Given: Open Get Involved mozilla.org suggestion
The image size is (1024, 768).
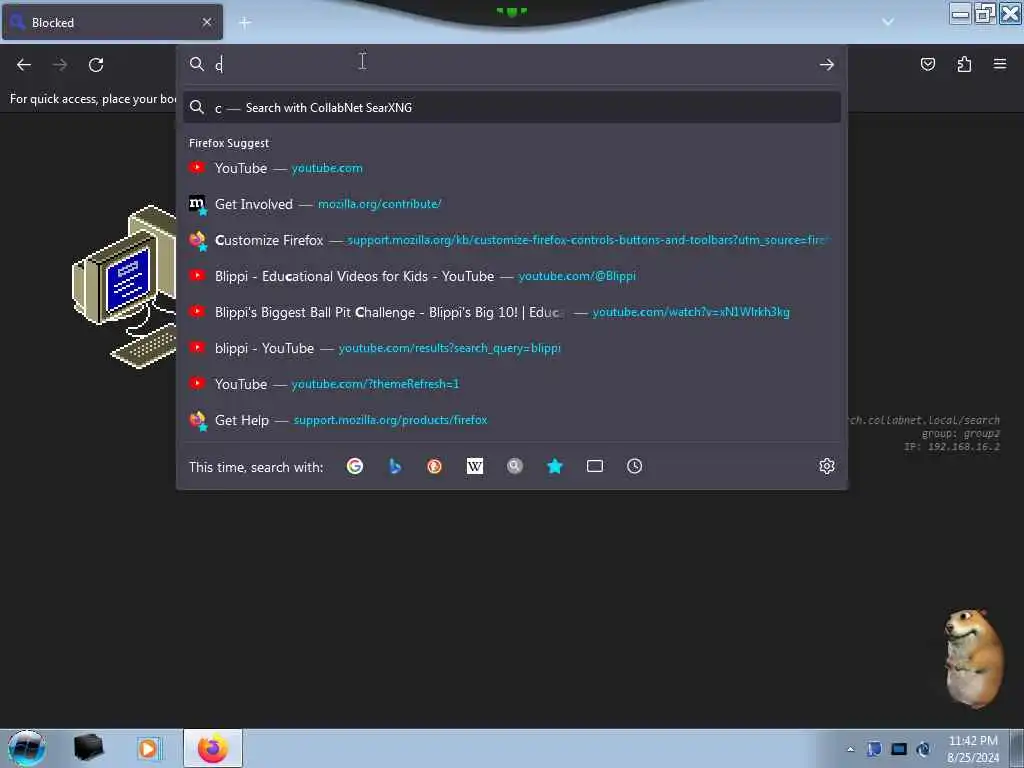Looking at the screenshot, I should [x=512, y=204].
